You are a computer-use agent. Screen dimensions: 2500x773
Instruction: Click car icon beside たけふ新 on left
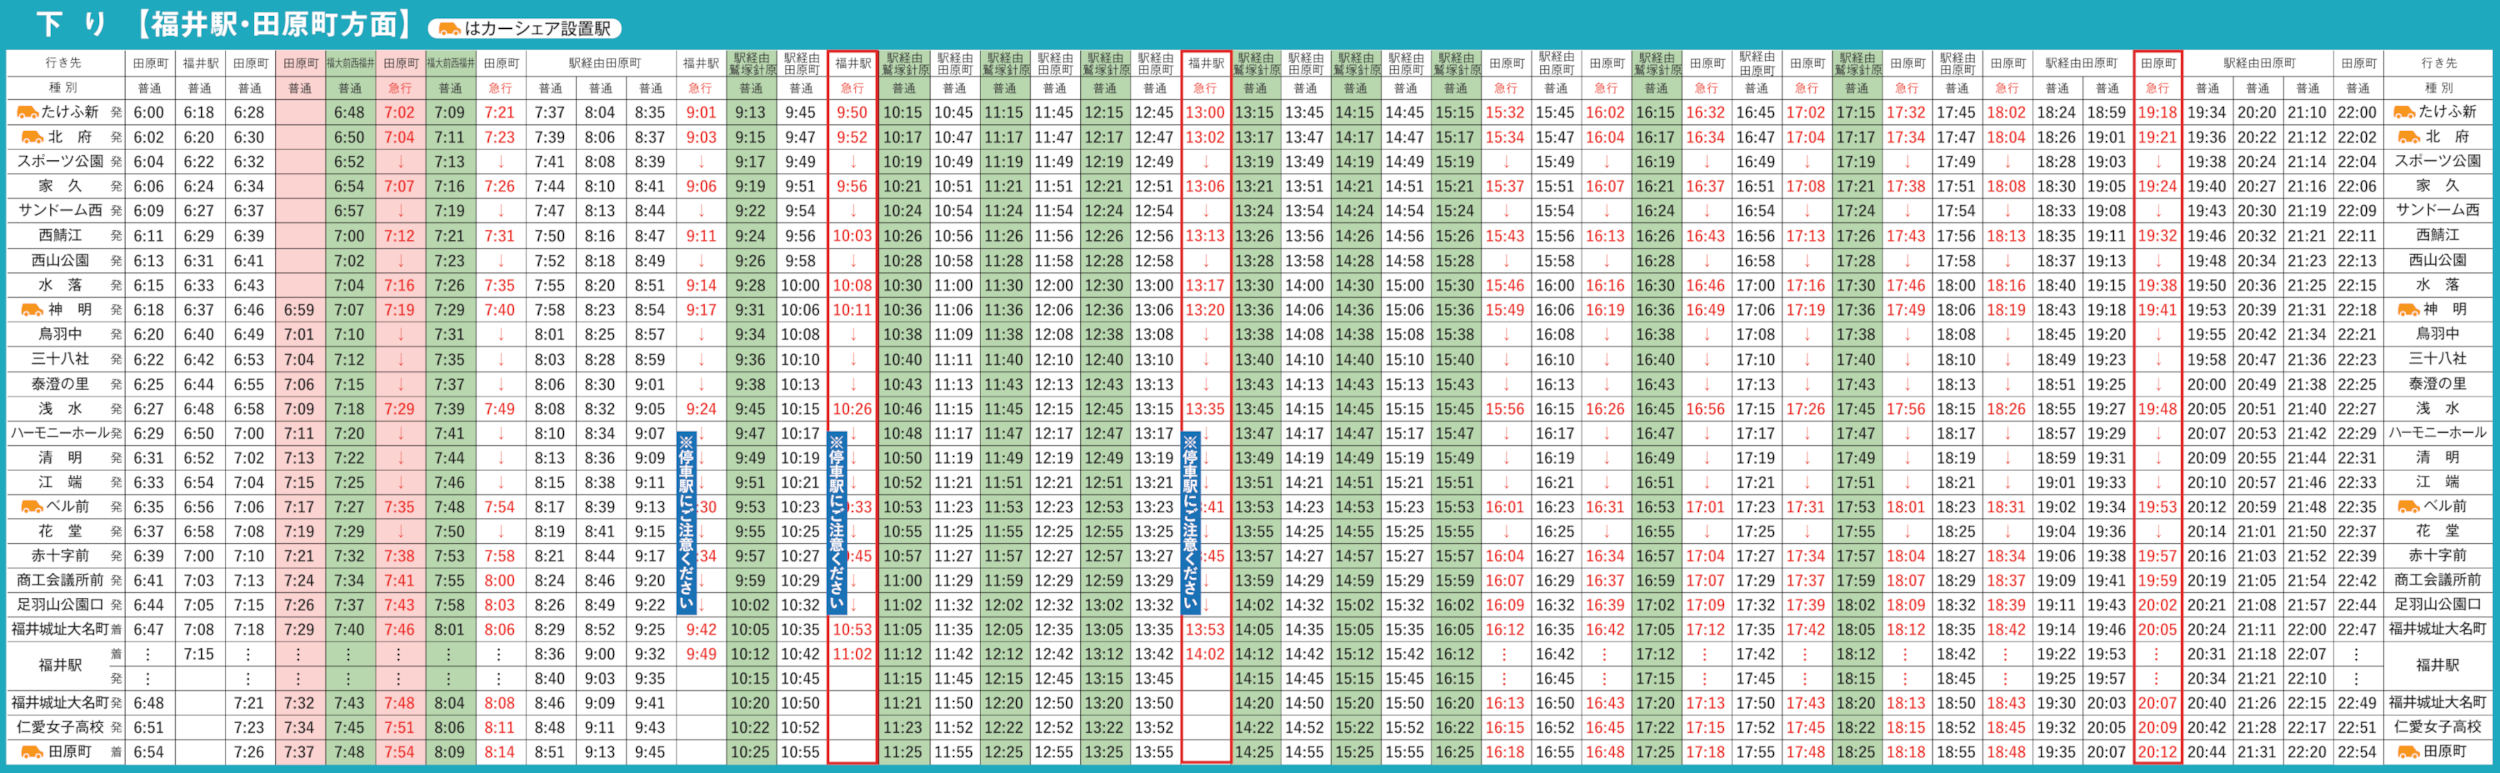[x=28, y=112]
